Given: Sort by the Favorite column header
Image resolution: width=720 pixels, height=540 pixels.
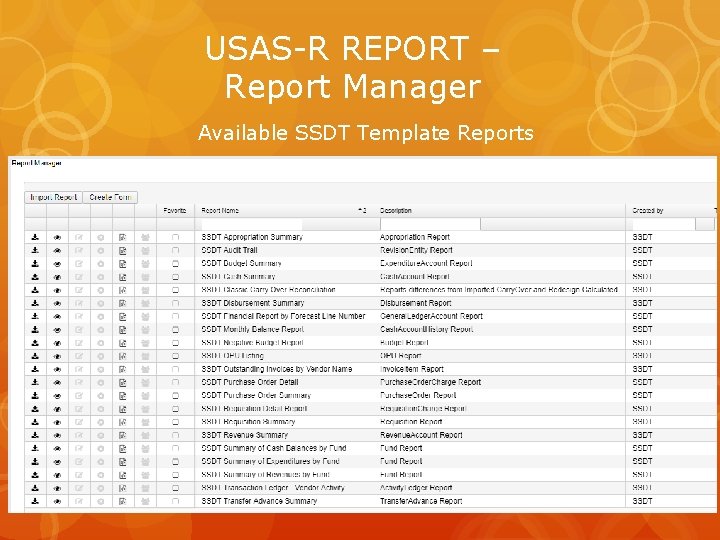Looking at the screenshot, I should pyautogui.click(x=174, y=210).
